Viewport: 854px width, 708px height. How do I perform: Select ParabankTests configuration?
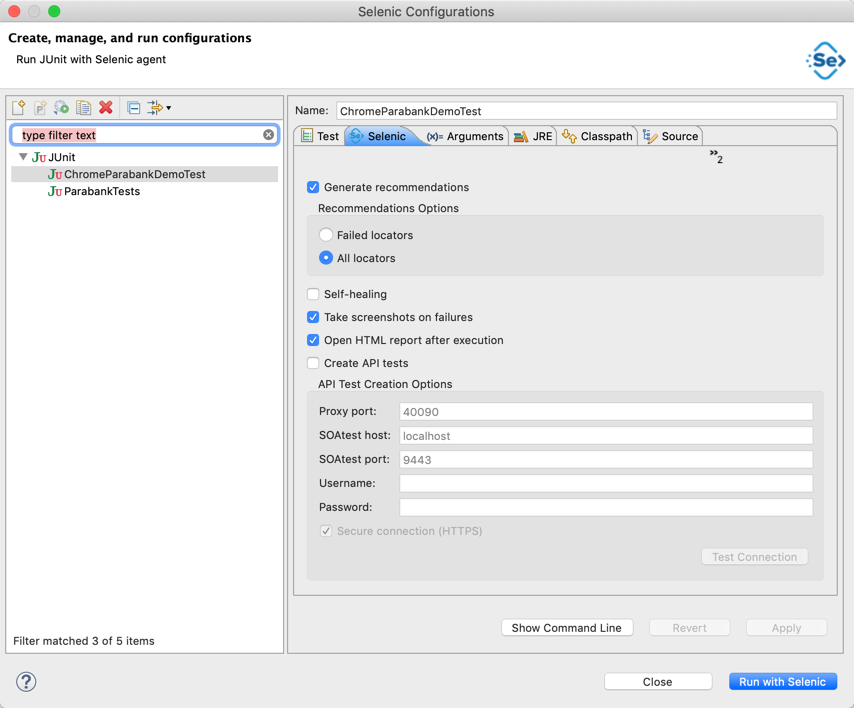[x=144, y=191]
